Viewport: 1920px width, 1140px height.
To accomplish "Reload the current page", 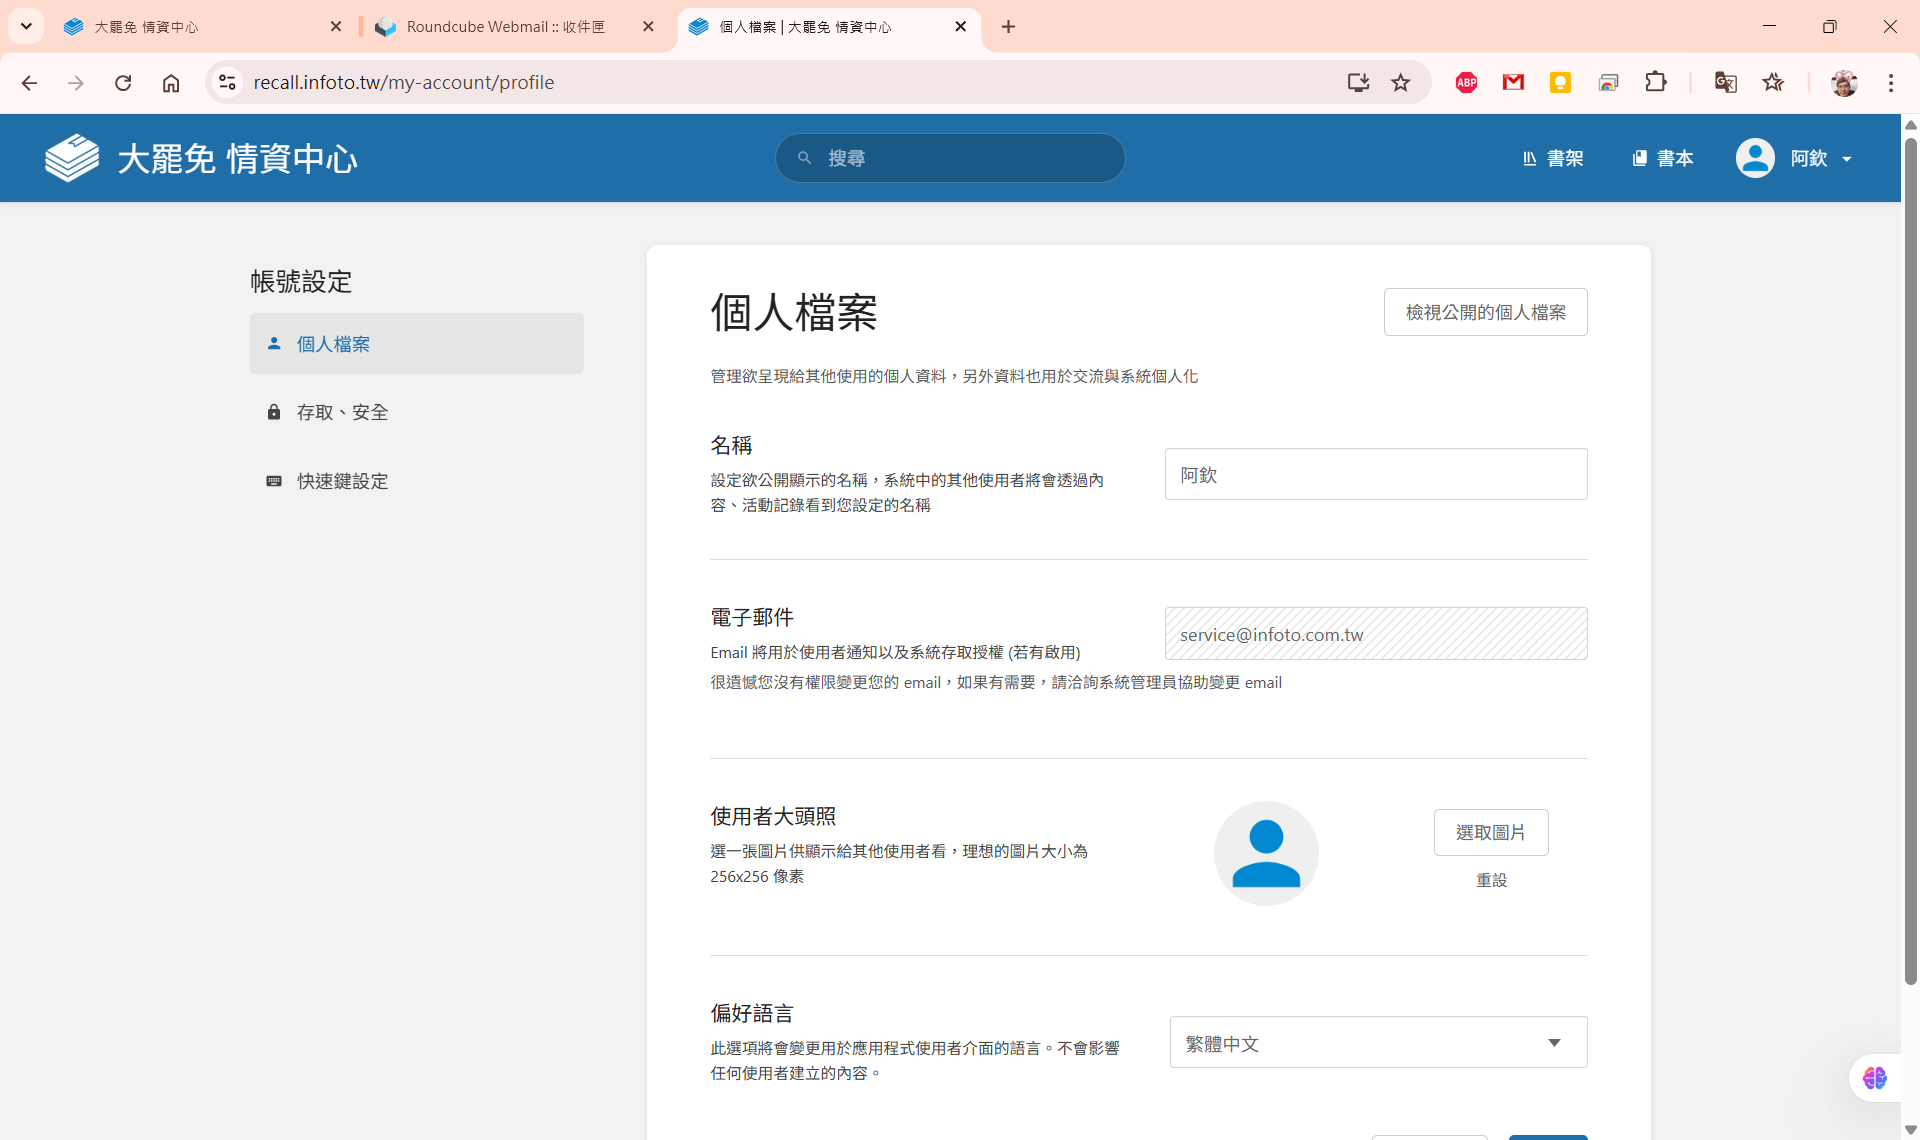I will click(123, 83).
